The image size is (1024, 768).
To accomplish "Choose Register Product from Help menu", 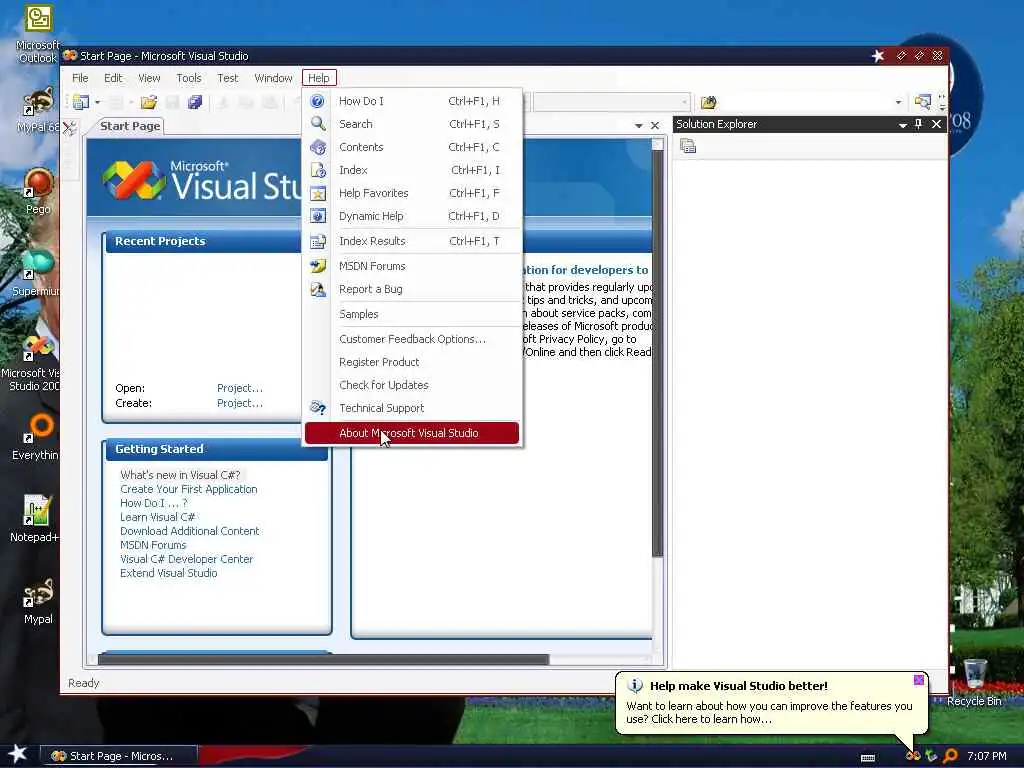I will pos(412,362).
